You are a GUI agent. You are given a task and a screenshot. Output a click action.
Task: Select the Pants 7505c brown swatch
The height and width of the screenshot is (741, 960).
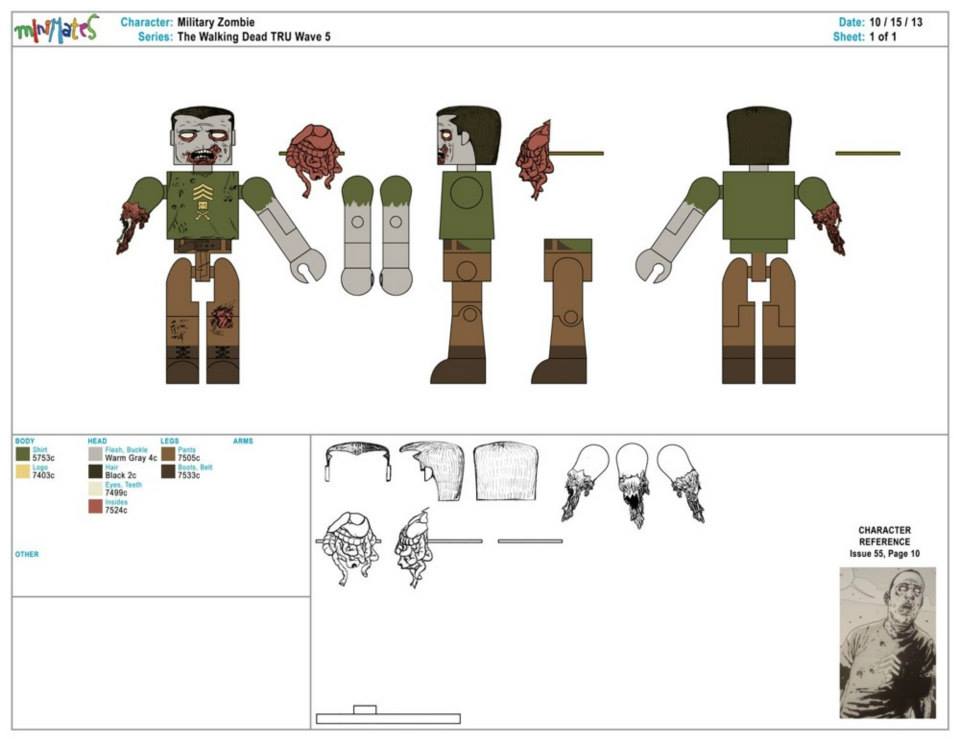click(x=168, y=454)
